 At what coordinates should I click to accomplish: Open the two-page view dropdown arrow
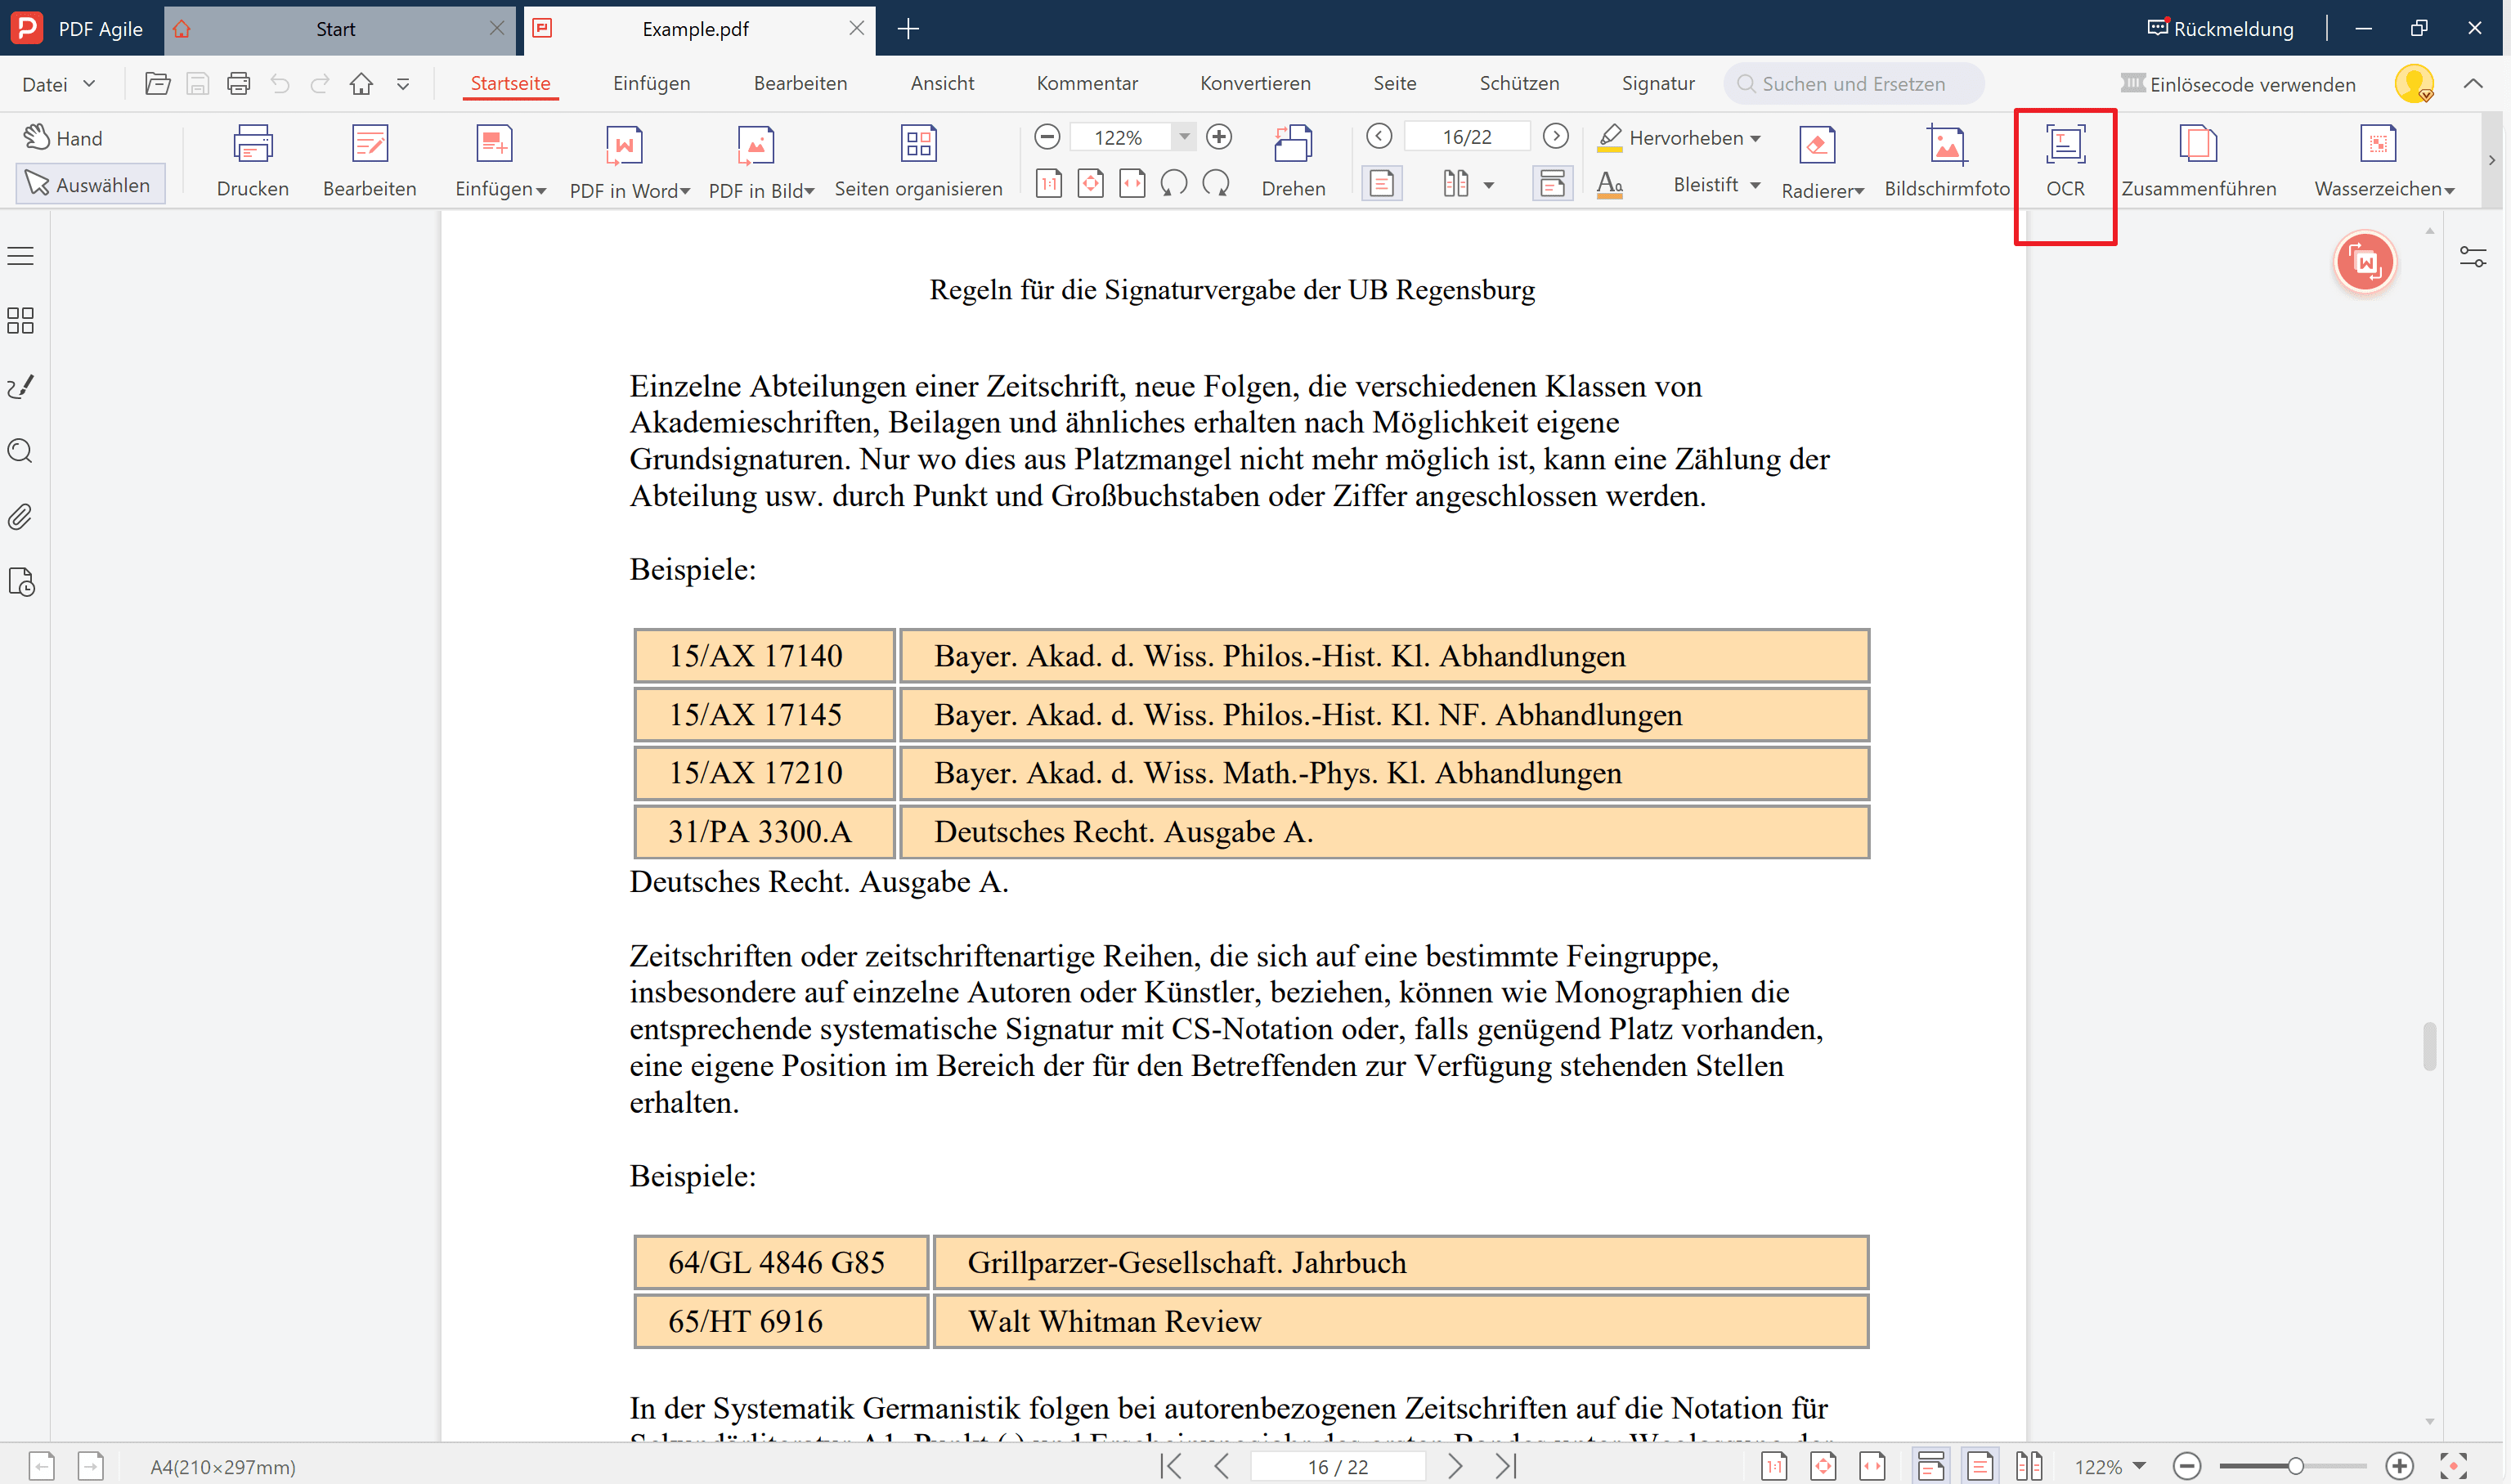point(1488,185)
